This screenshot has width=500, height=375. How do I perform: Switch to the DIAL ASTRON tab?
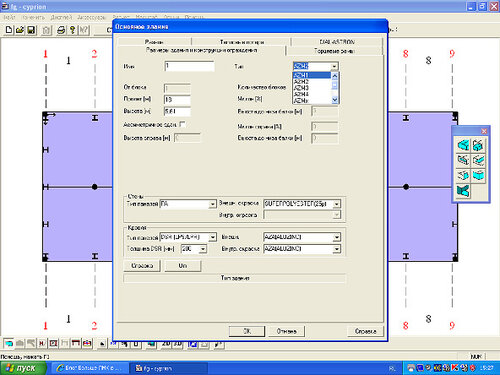pyautogui.click(x=337, y=42)
